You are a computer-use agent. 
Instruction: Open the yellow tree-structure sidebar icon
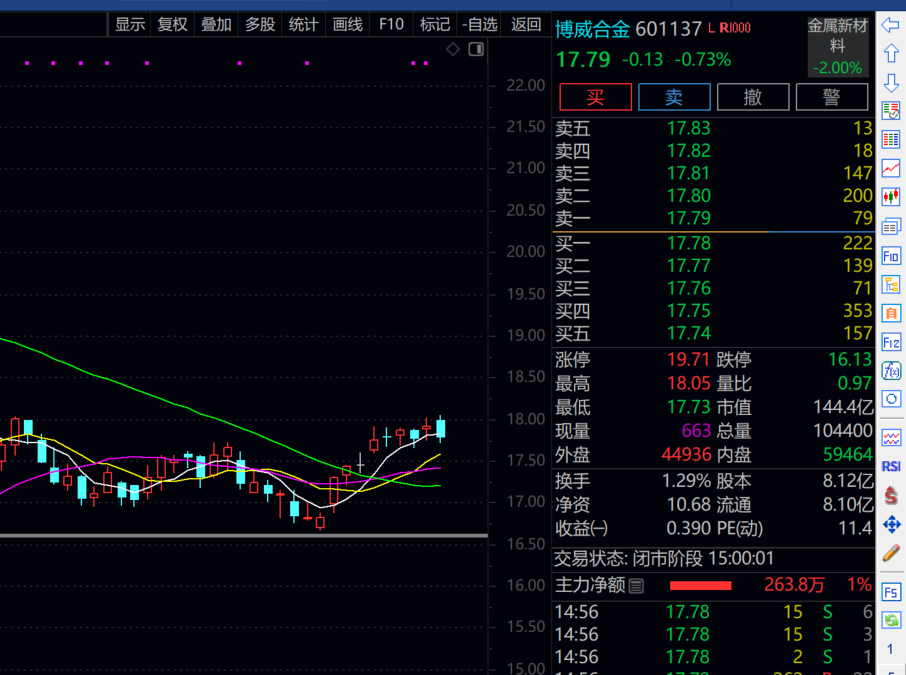[x=890, y=284]
